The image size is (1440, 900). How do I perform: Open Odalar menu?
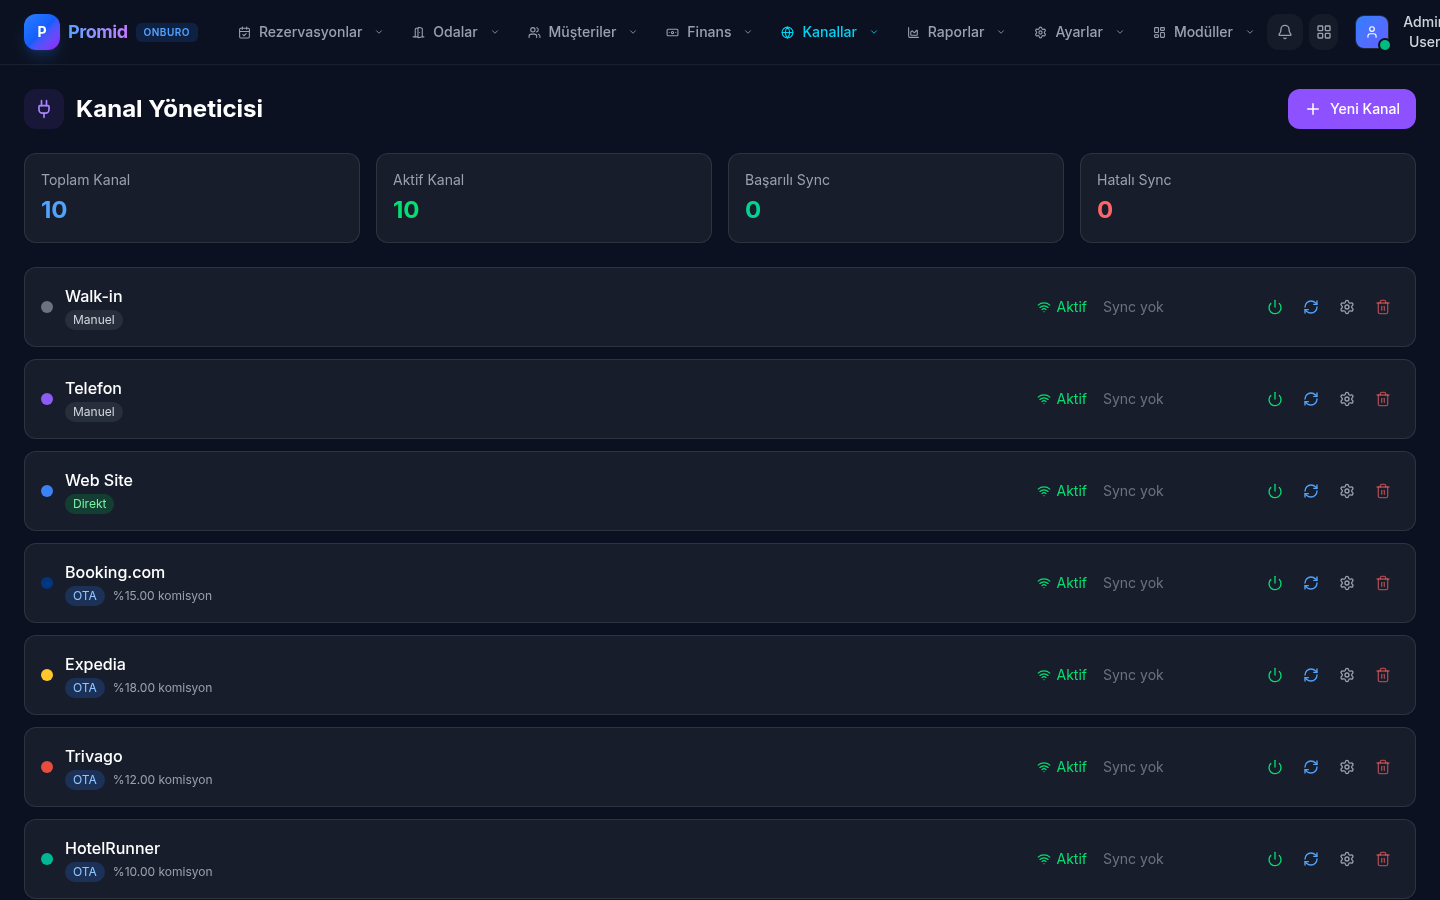coord(455,32)
